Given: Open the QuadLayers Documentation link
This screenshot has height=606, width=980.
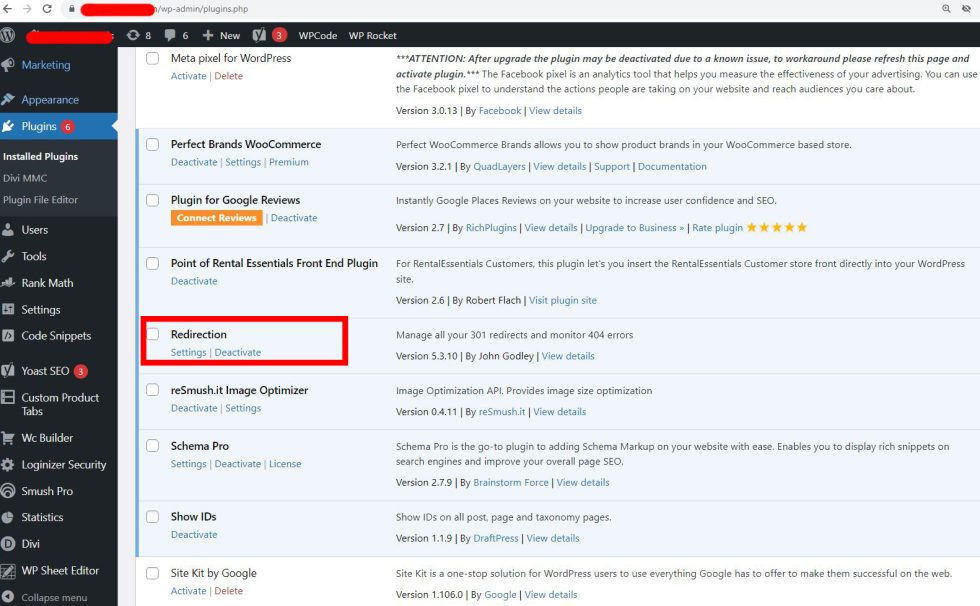Looking at the screenshot, I should tap(672, 167).
